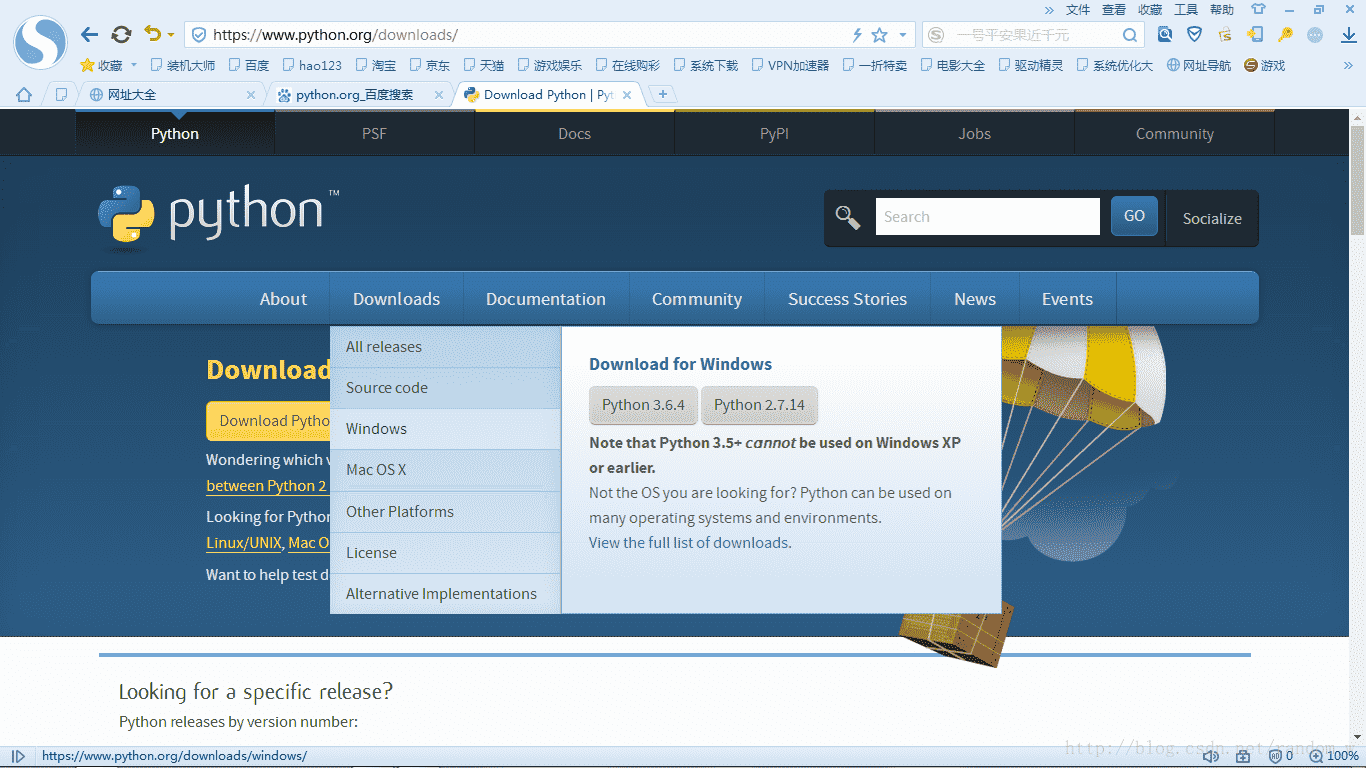Click the home icon on the tab bar
Image resolution: width=1366 pixels, height=768 pixels.
(24, 95)
